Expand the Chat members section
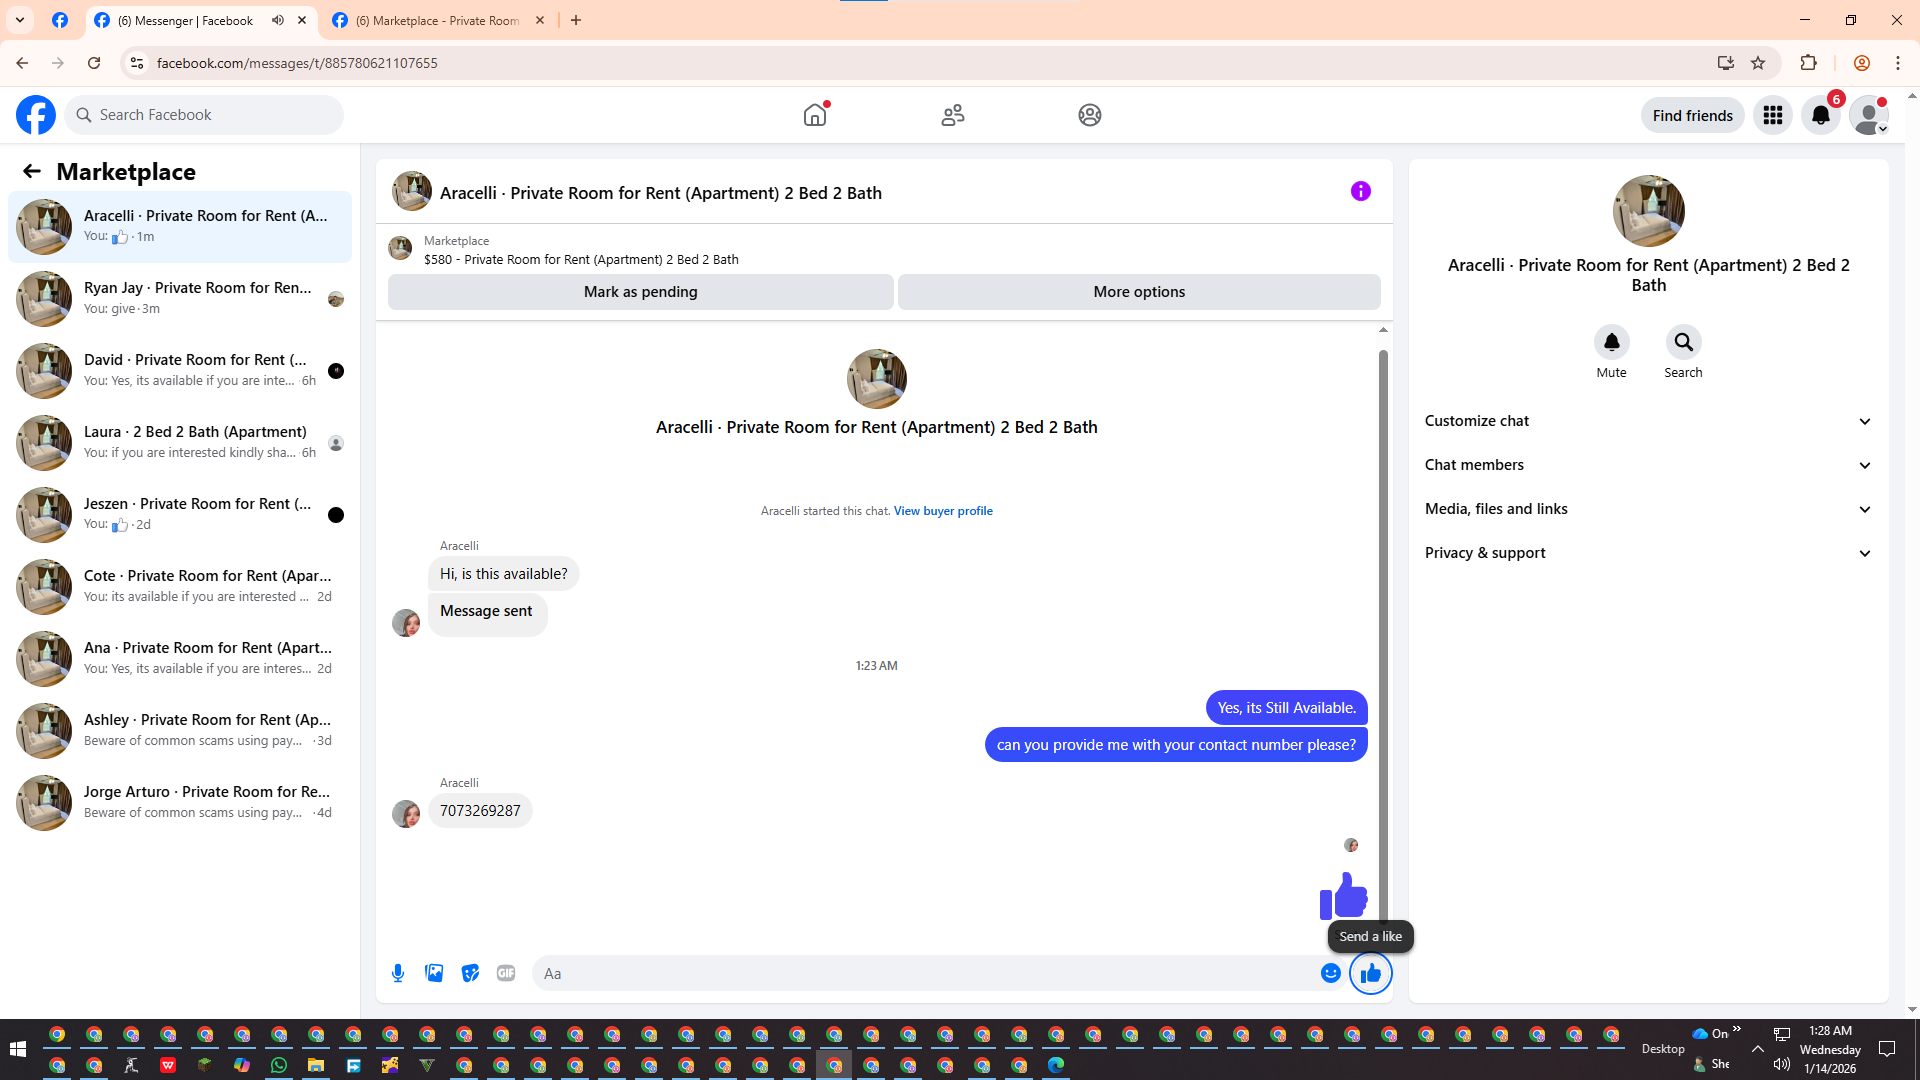The image size is (1920, 1080). click(1648, 465)
